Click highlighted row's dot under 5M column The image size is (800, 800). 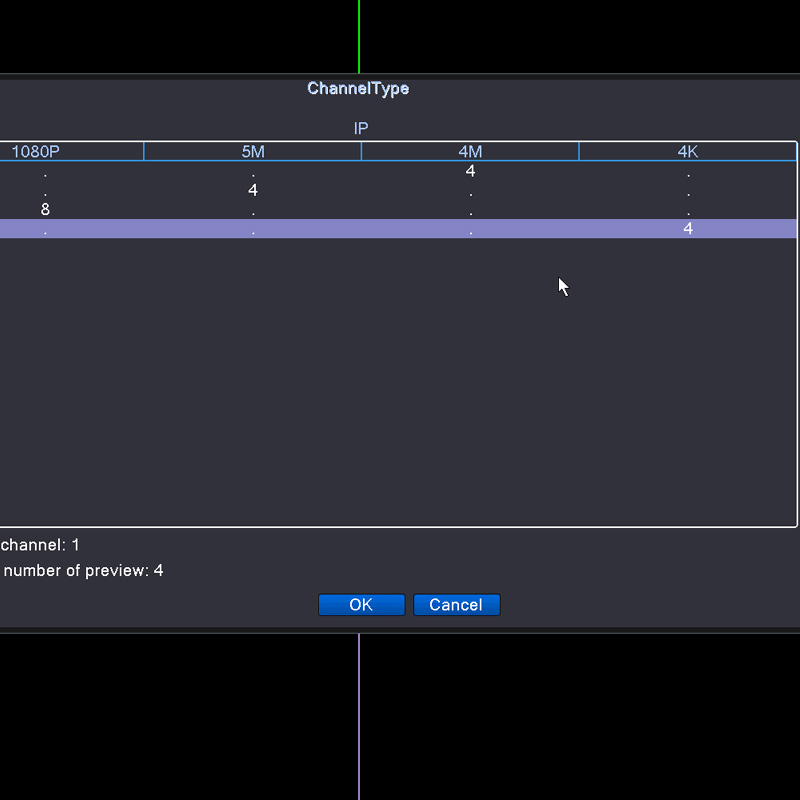253,230
